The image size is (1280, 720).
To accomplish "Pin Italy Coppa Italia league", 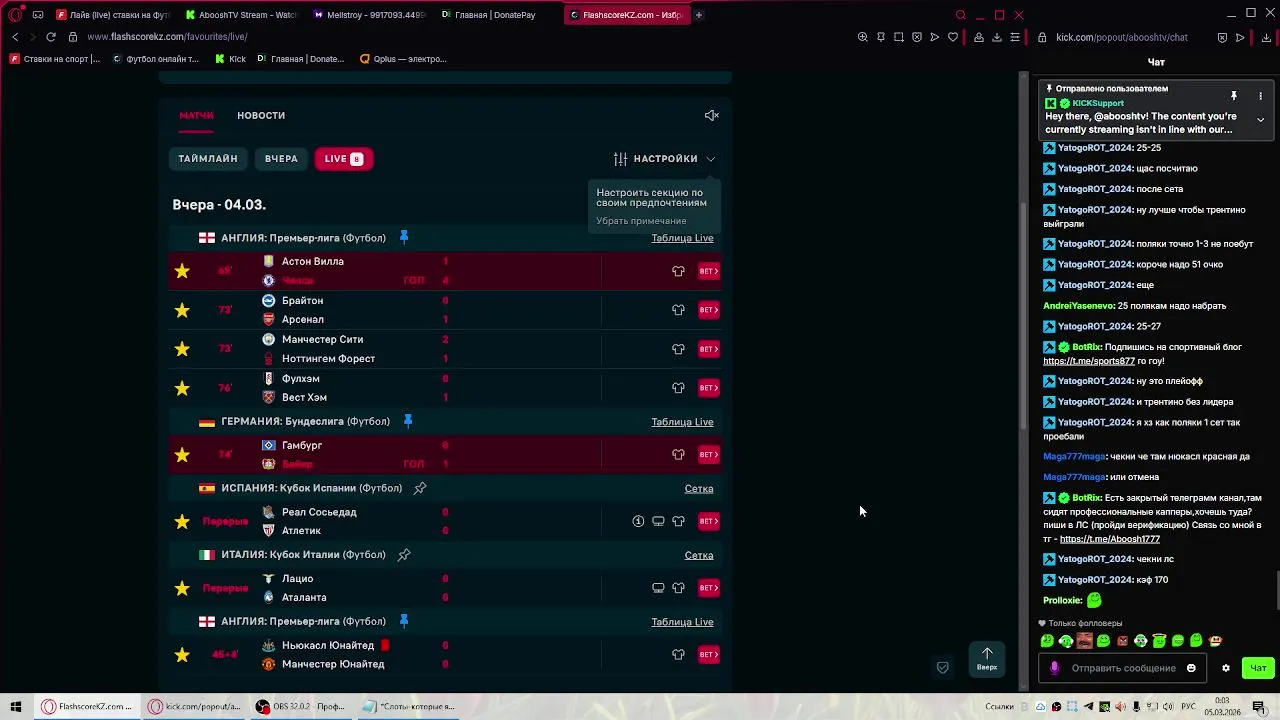I will [x=404, y=554].
